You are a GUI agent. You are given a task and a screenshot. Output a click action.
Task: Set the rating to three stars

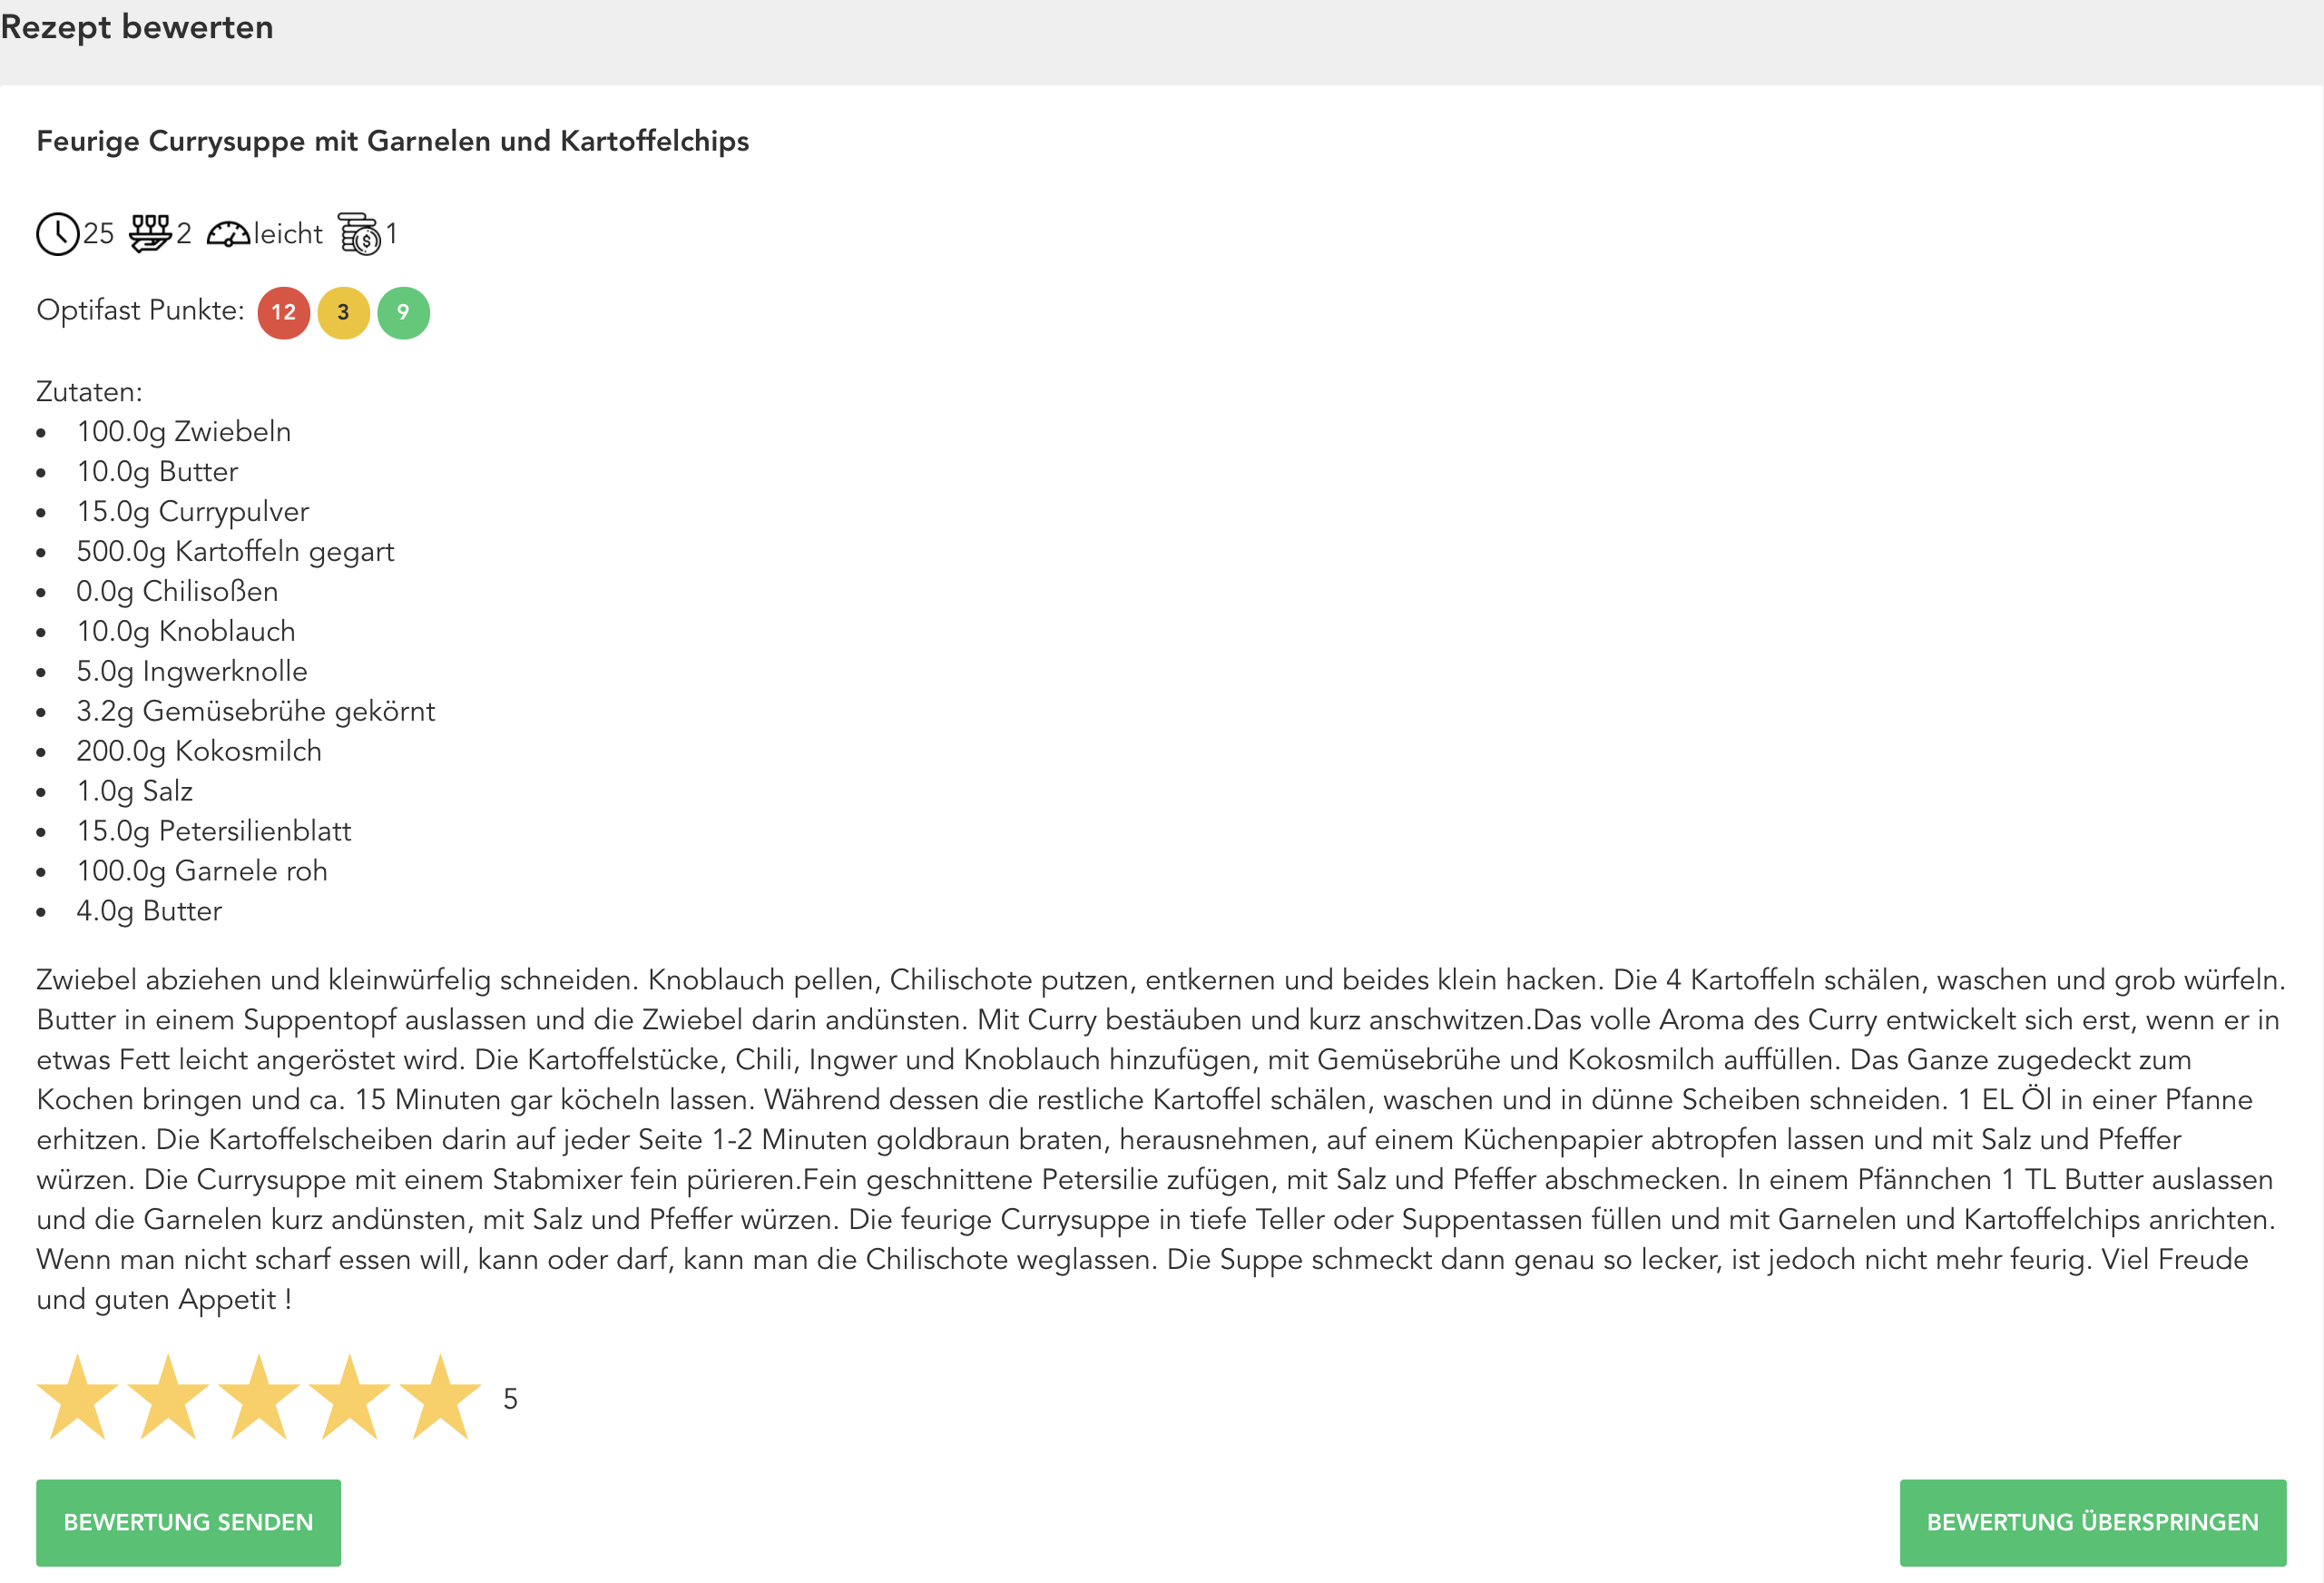(x=259, y=1398)
